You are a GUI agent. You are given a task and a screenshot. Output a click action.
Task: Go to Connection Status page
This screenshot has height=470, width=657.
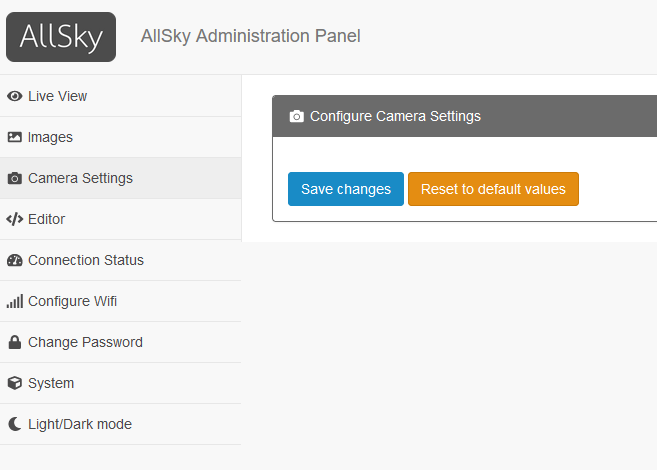coord(121,261)
